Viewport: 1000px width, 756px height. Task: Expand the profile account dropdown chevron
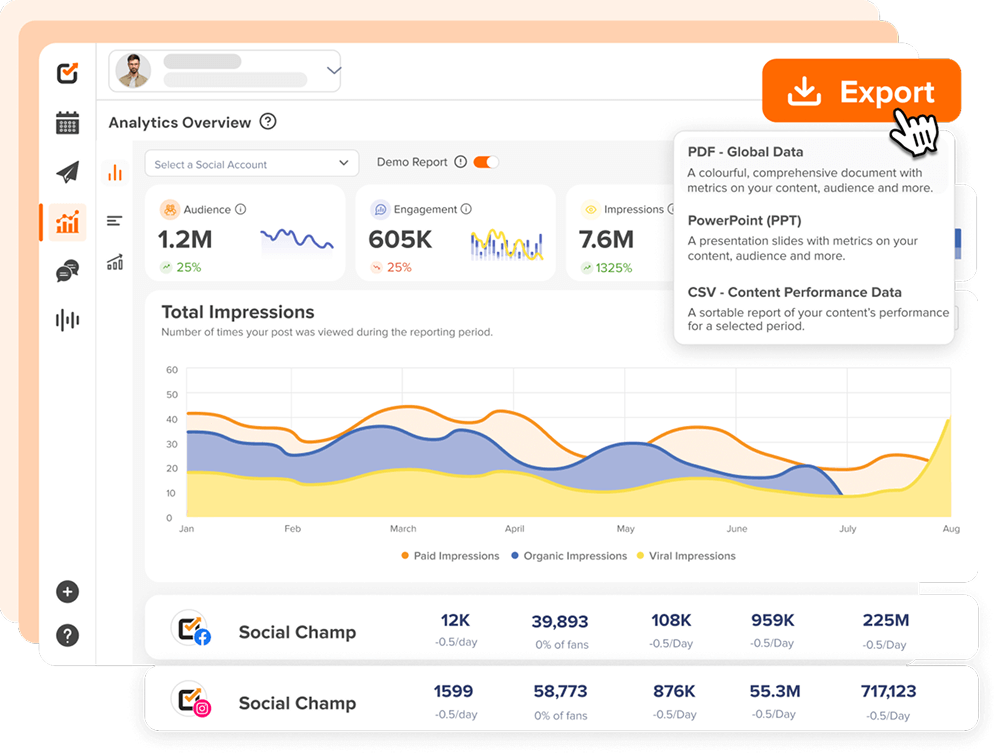332,72
